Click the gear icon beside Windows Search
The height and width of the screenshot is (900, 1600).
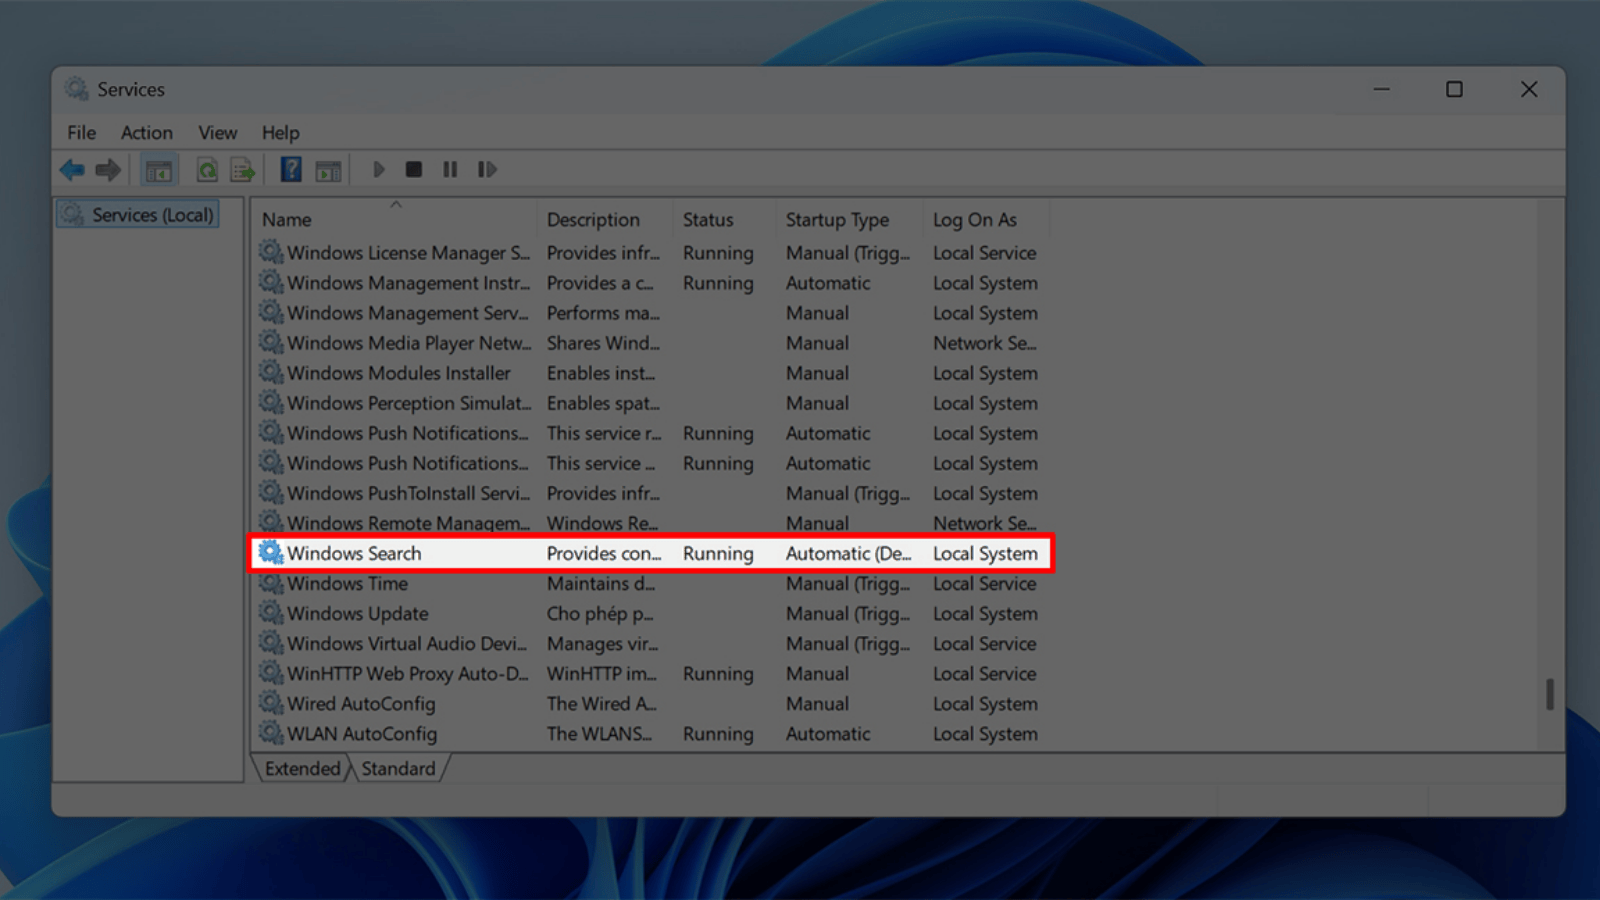click(271, 552)
